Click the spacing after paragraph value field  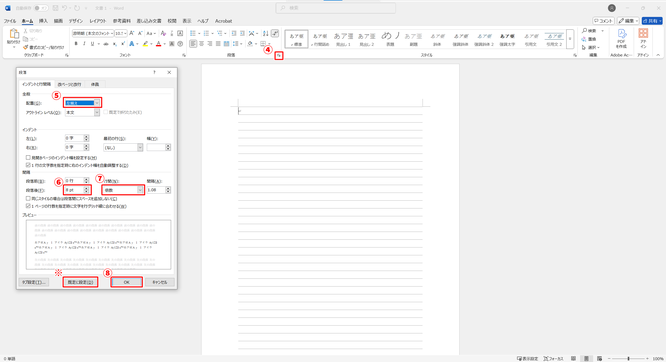click(x=74, y=190)
